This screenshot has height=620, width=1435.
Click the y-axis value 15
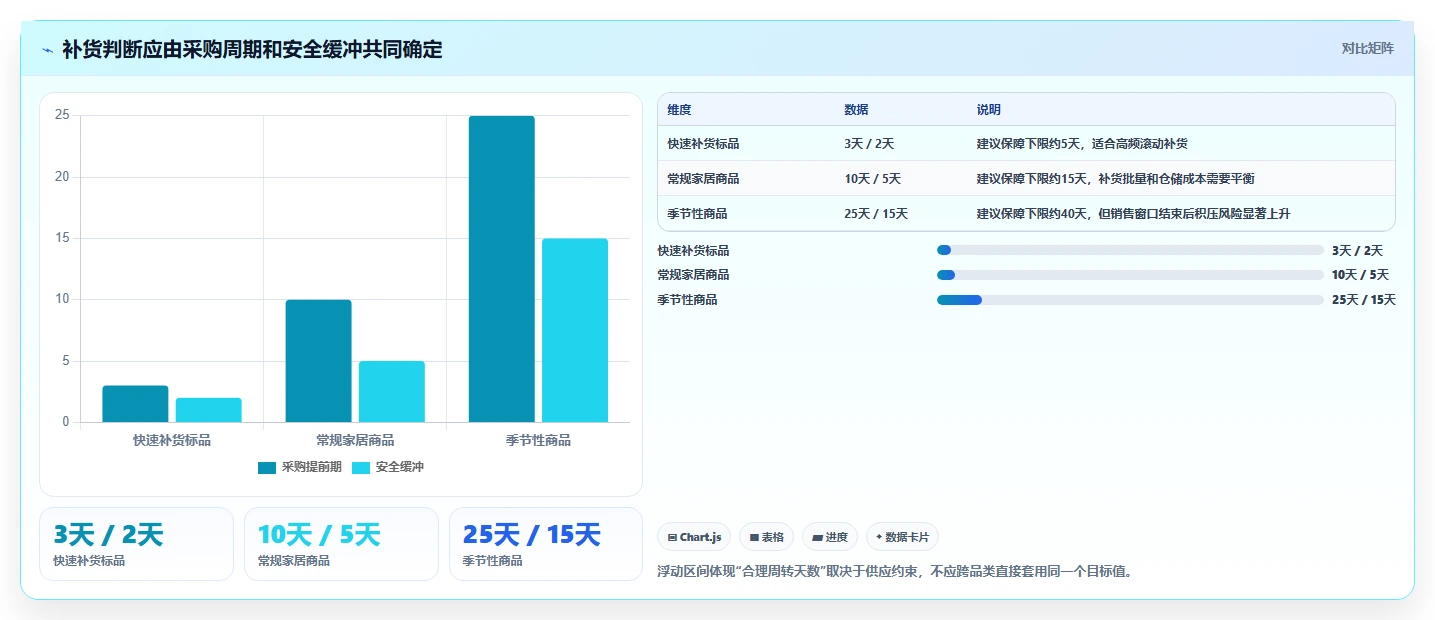point(62,238)
